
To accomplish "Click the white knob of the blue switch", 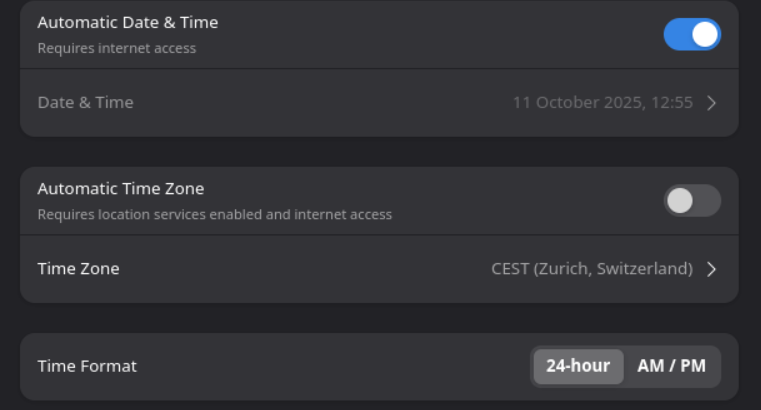I will pyautogui.click(x=705, y=34).
